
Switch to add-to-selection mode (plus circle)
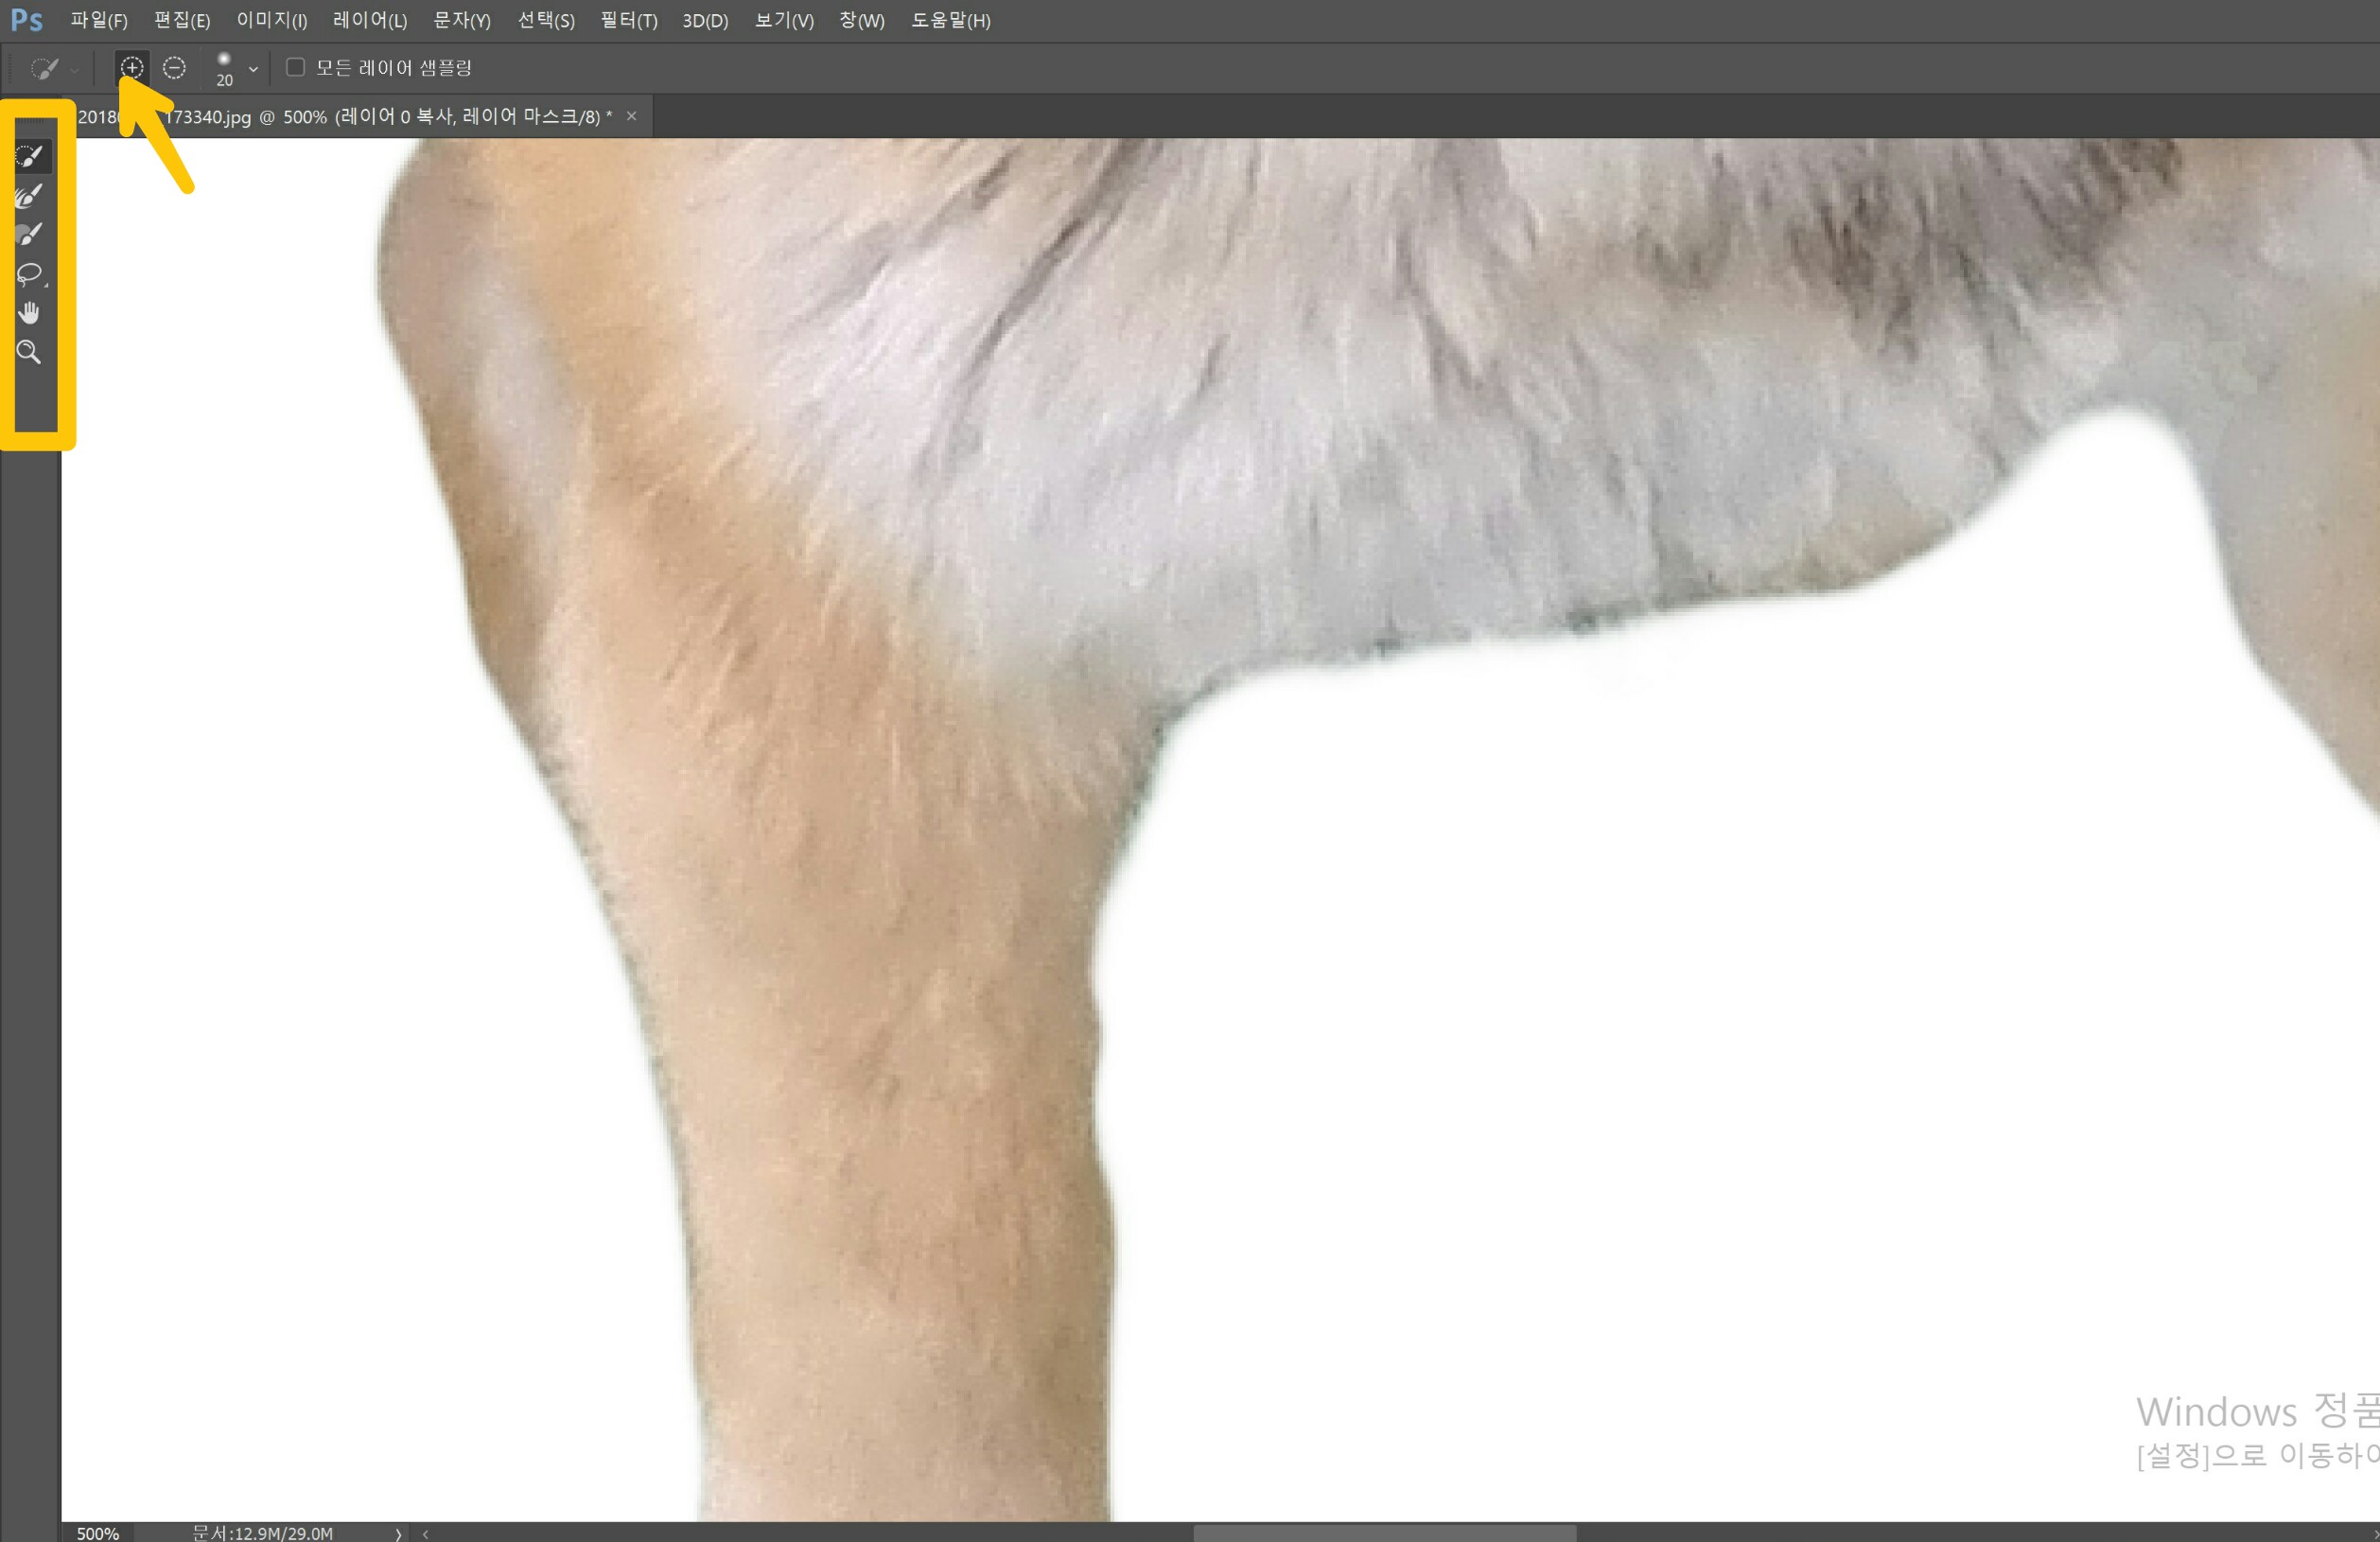point(132,67)
